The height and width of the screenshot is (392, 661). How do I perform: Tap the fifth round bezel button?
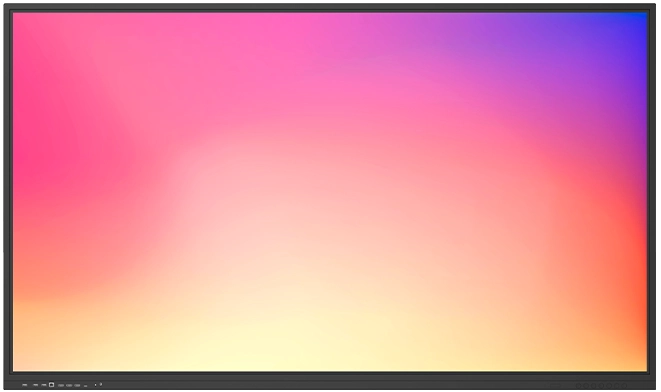(x=609, y=386)
